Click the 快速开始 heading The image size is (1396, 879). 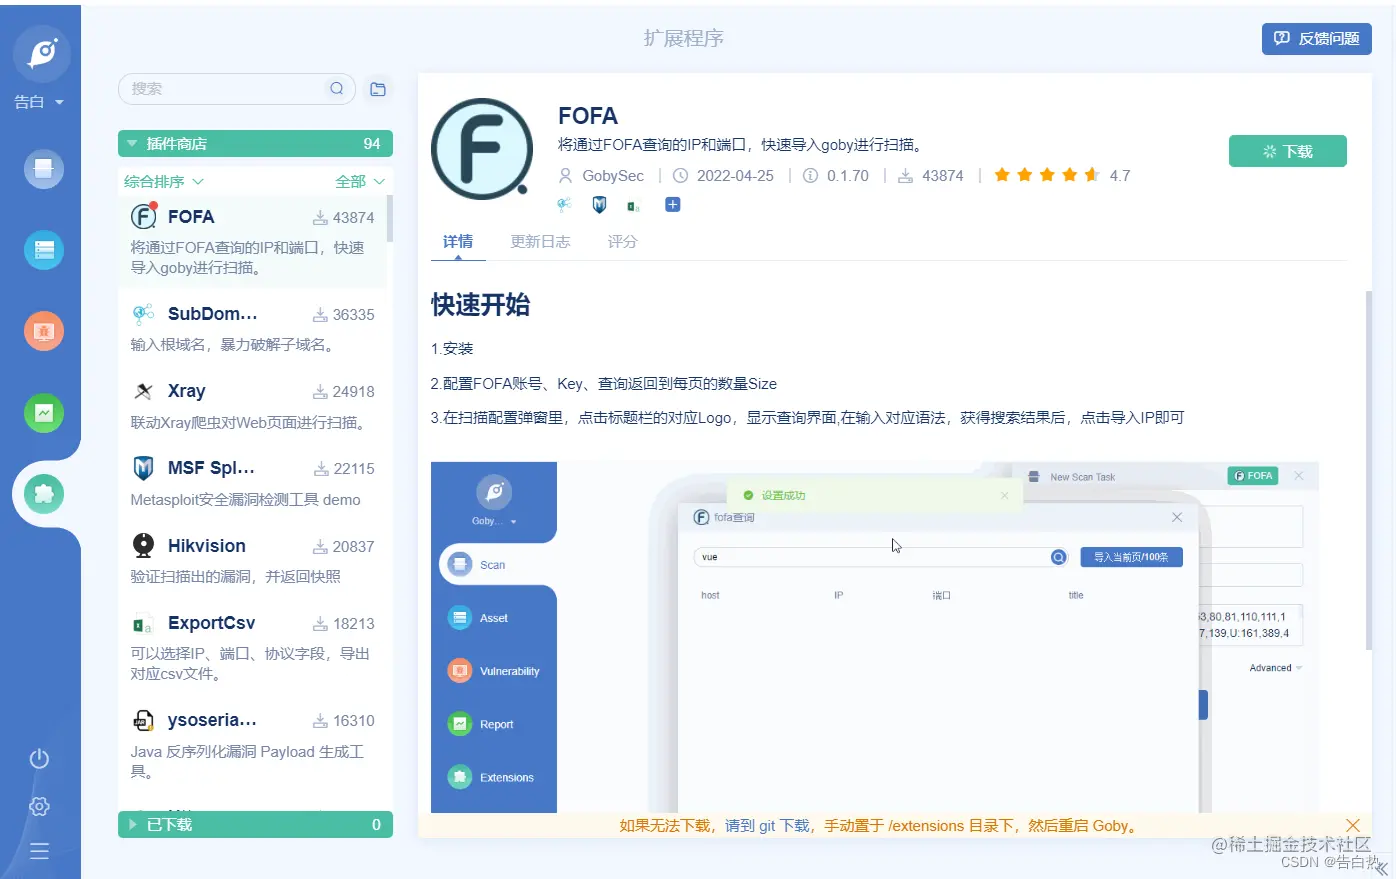tap(481, 305)
